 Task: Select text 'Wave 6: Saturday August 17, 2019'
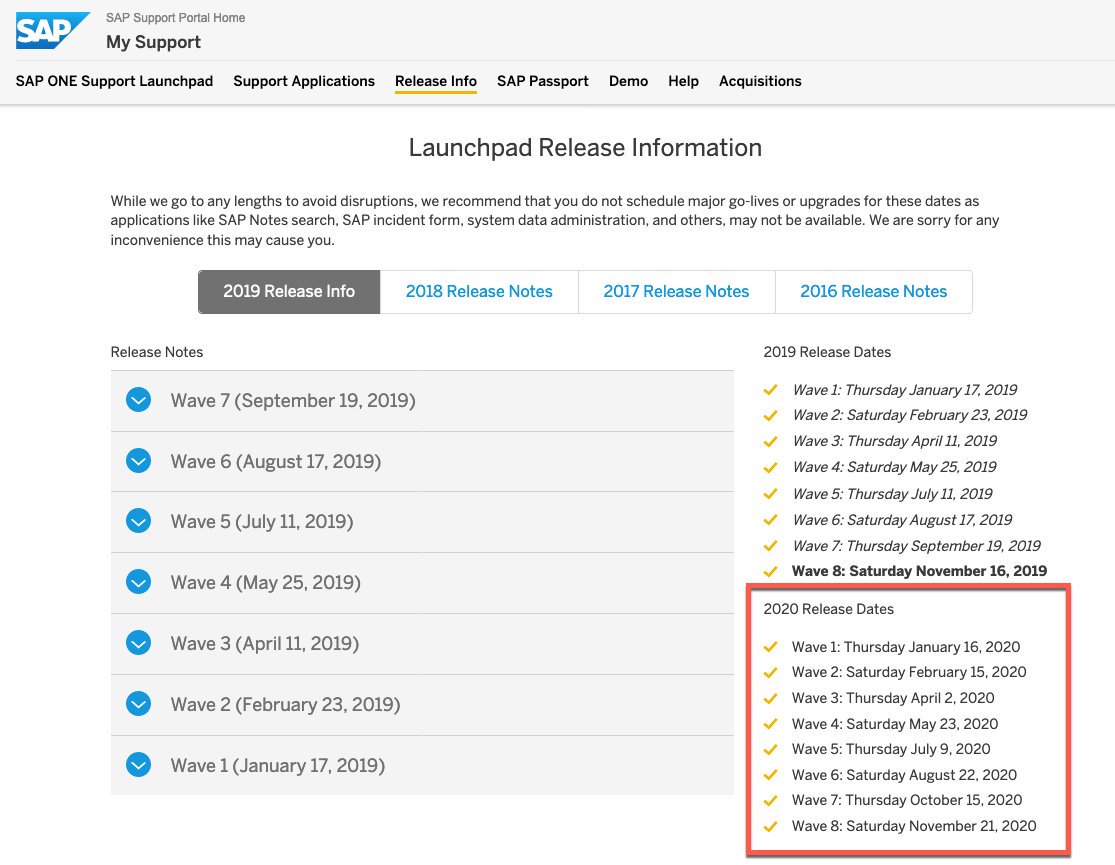tap(902, 520)
